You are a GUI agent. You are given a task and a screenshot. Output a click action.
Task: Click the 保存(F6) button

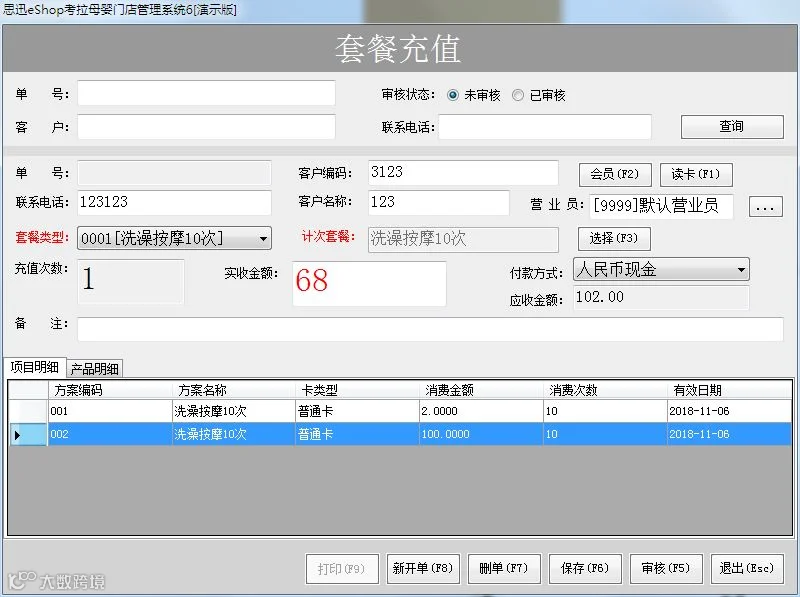click(x=585, y=568)
